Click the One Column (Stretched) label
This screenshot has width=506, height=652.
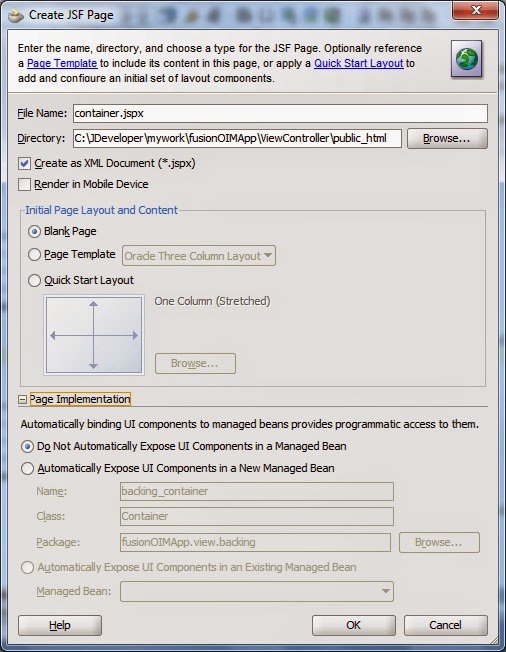point(212,301)
